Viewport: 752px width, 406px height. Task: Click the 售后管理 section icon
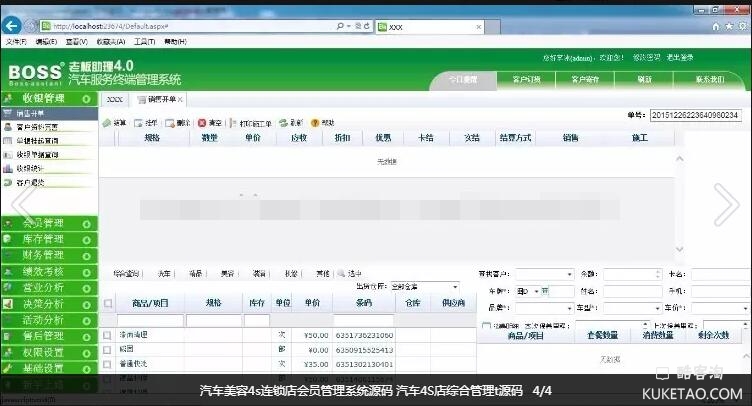click(8, 336)
